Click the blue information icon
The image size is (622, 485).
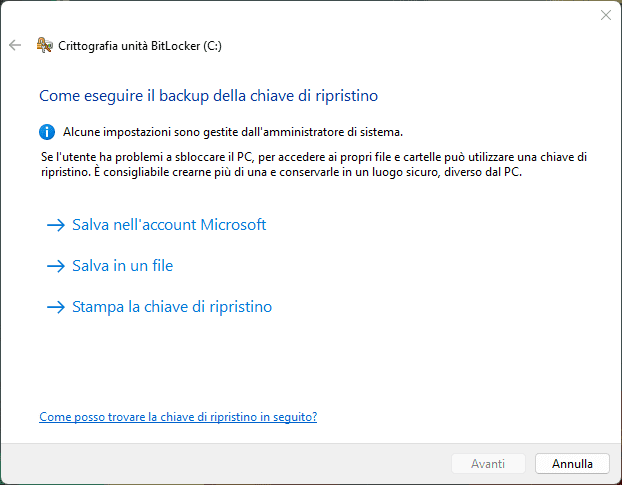[46, 131]
